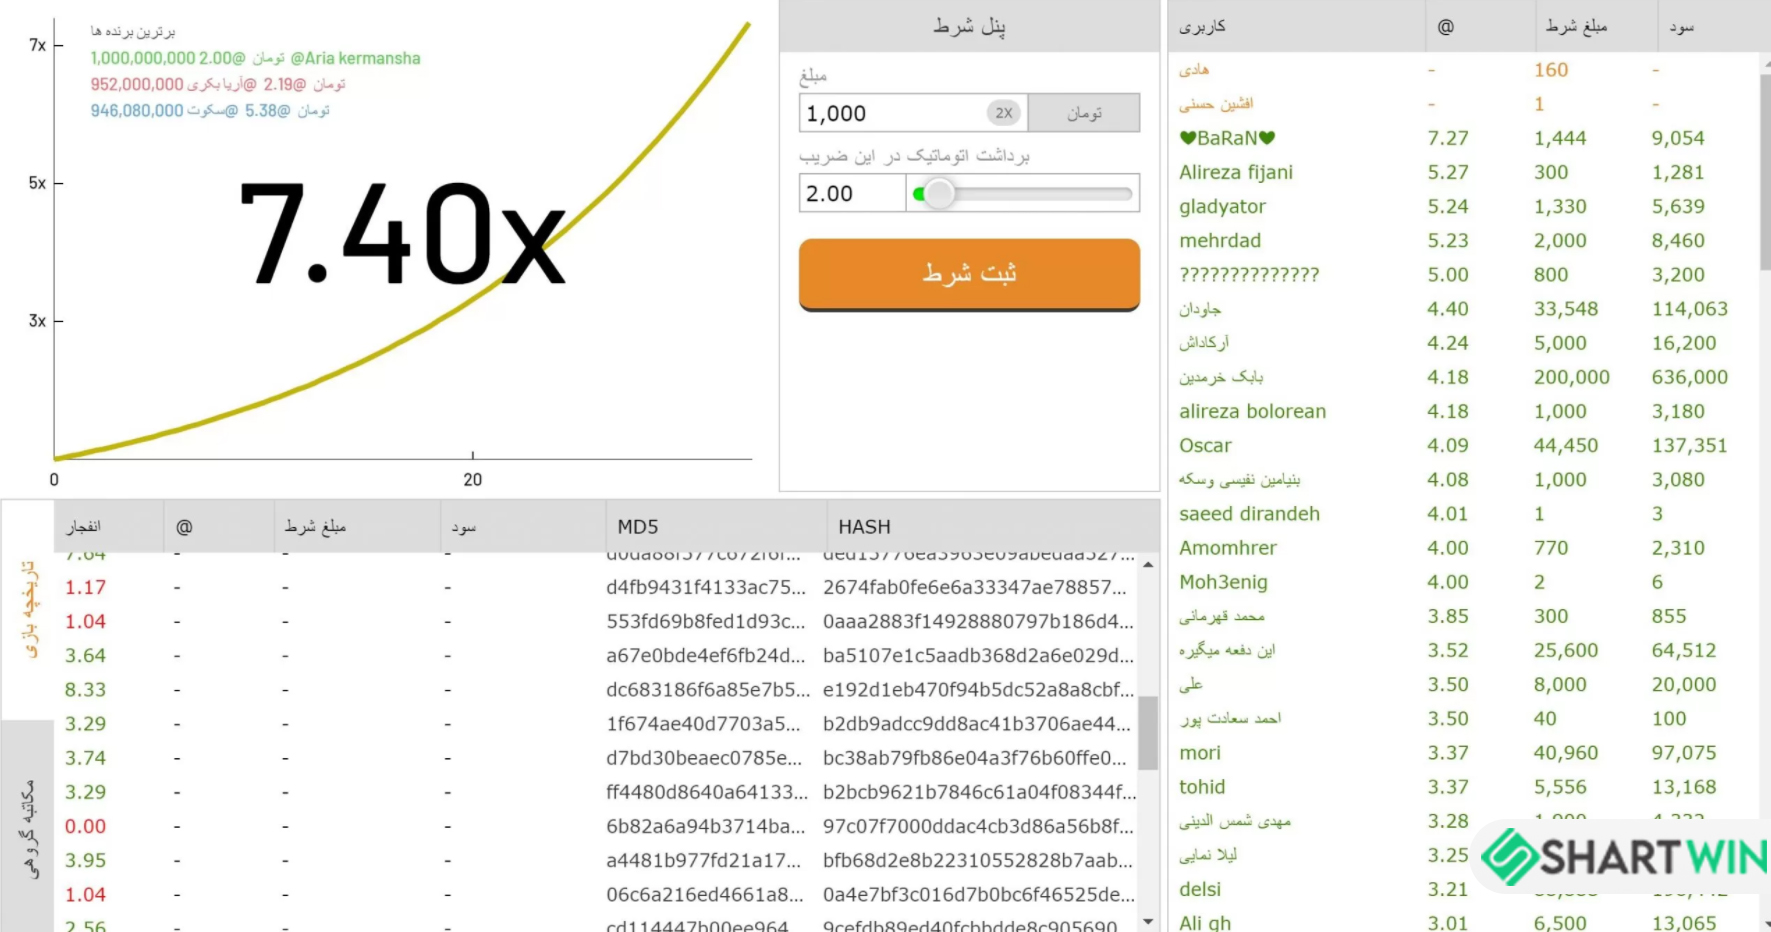Select player tohid in the list
The height and width of the screenshot is (932, 1771).
(x=1202, y=786)
